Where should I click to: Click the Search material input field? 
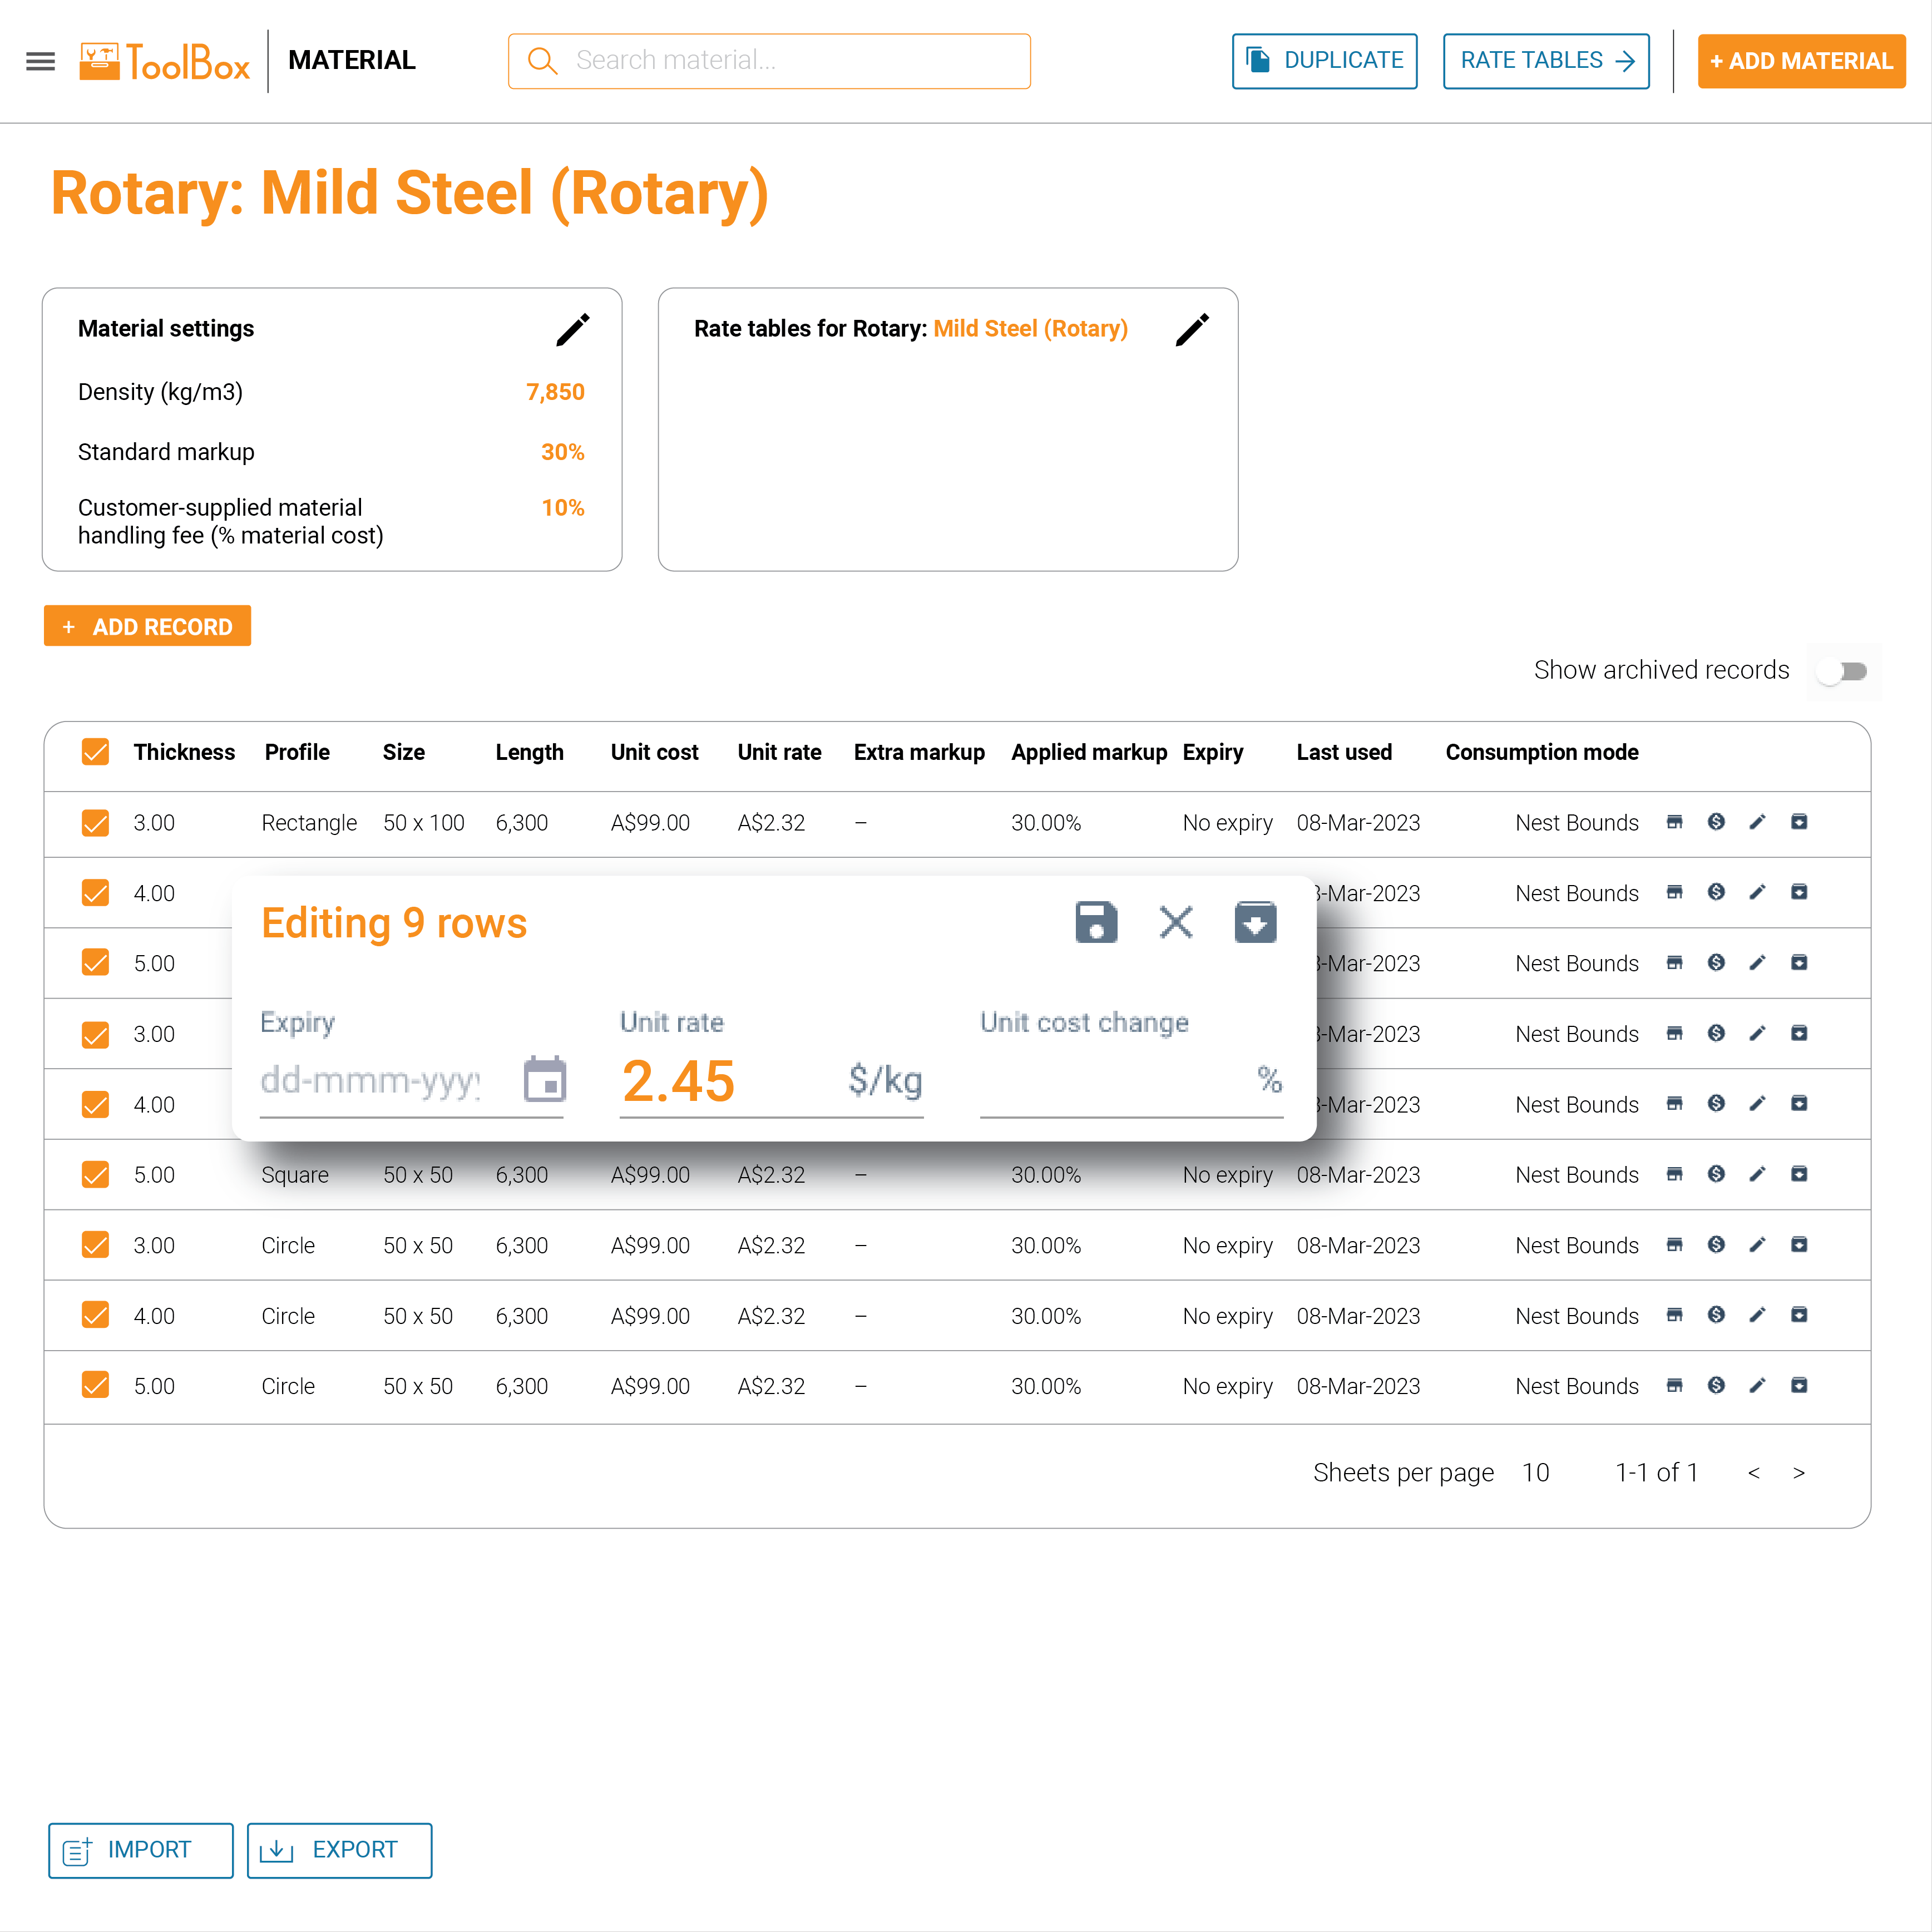coord(769,61)
